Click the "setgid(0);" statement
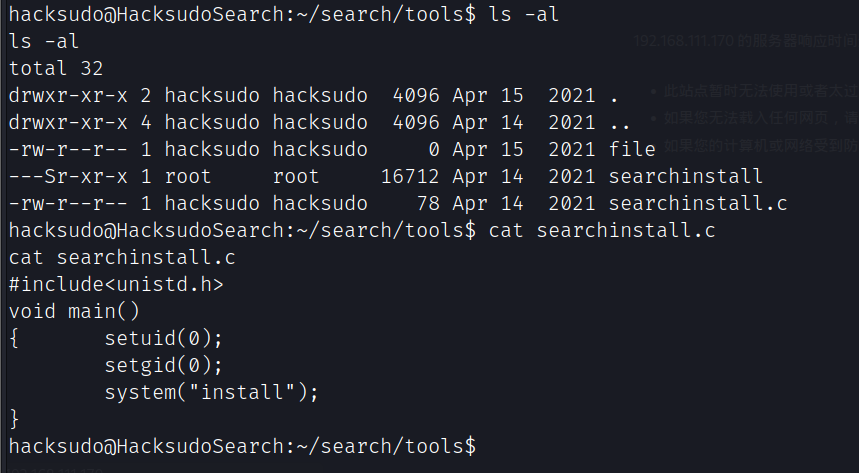 164,365
